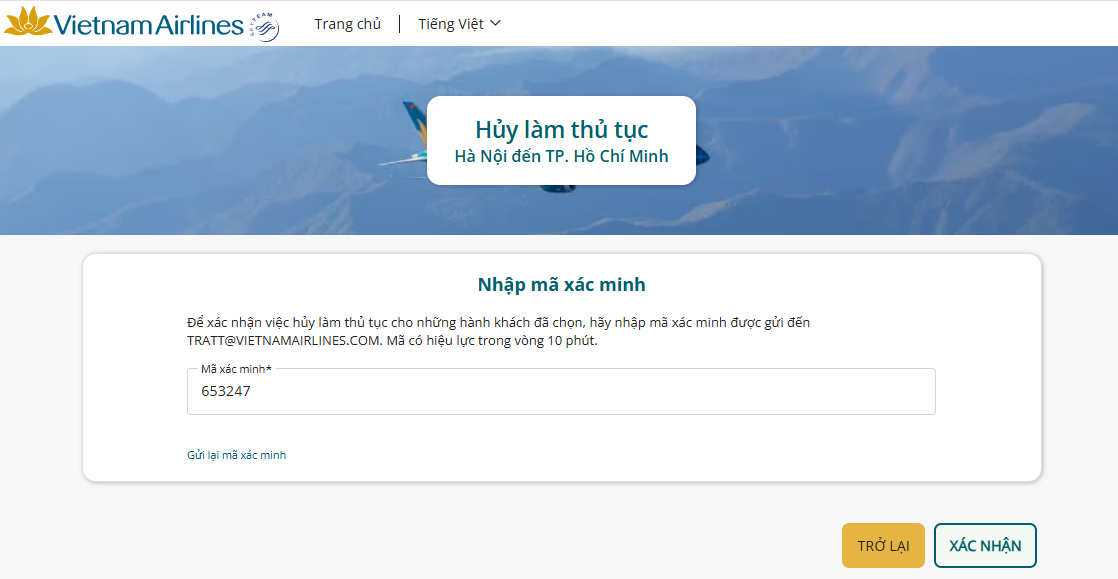The image size is (1118, 579).
Task: Click the golden lotus logo icon
Action: coord(28,22)
